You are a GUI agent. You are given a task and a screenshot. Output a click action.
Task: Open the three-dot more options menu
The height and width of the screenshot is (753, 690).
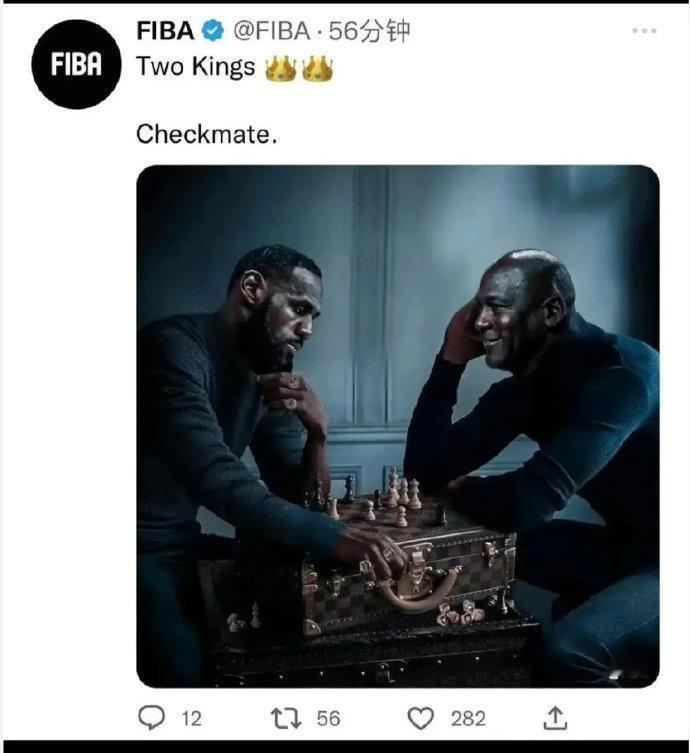644,31
